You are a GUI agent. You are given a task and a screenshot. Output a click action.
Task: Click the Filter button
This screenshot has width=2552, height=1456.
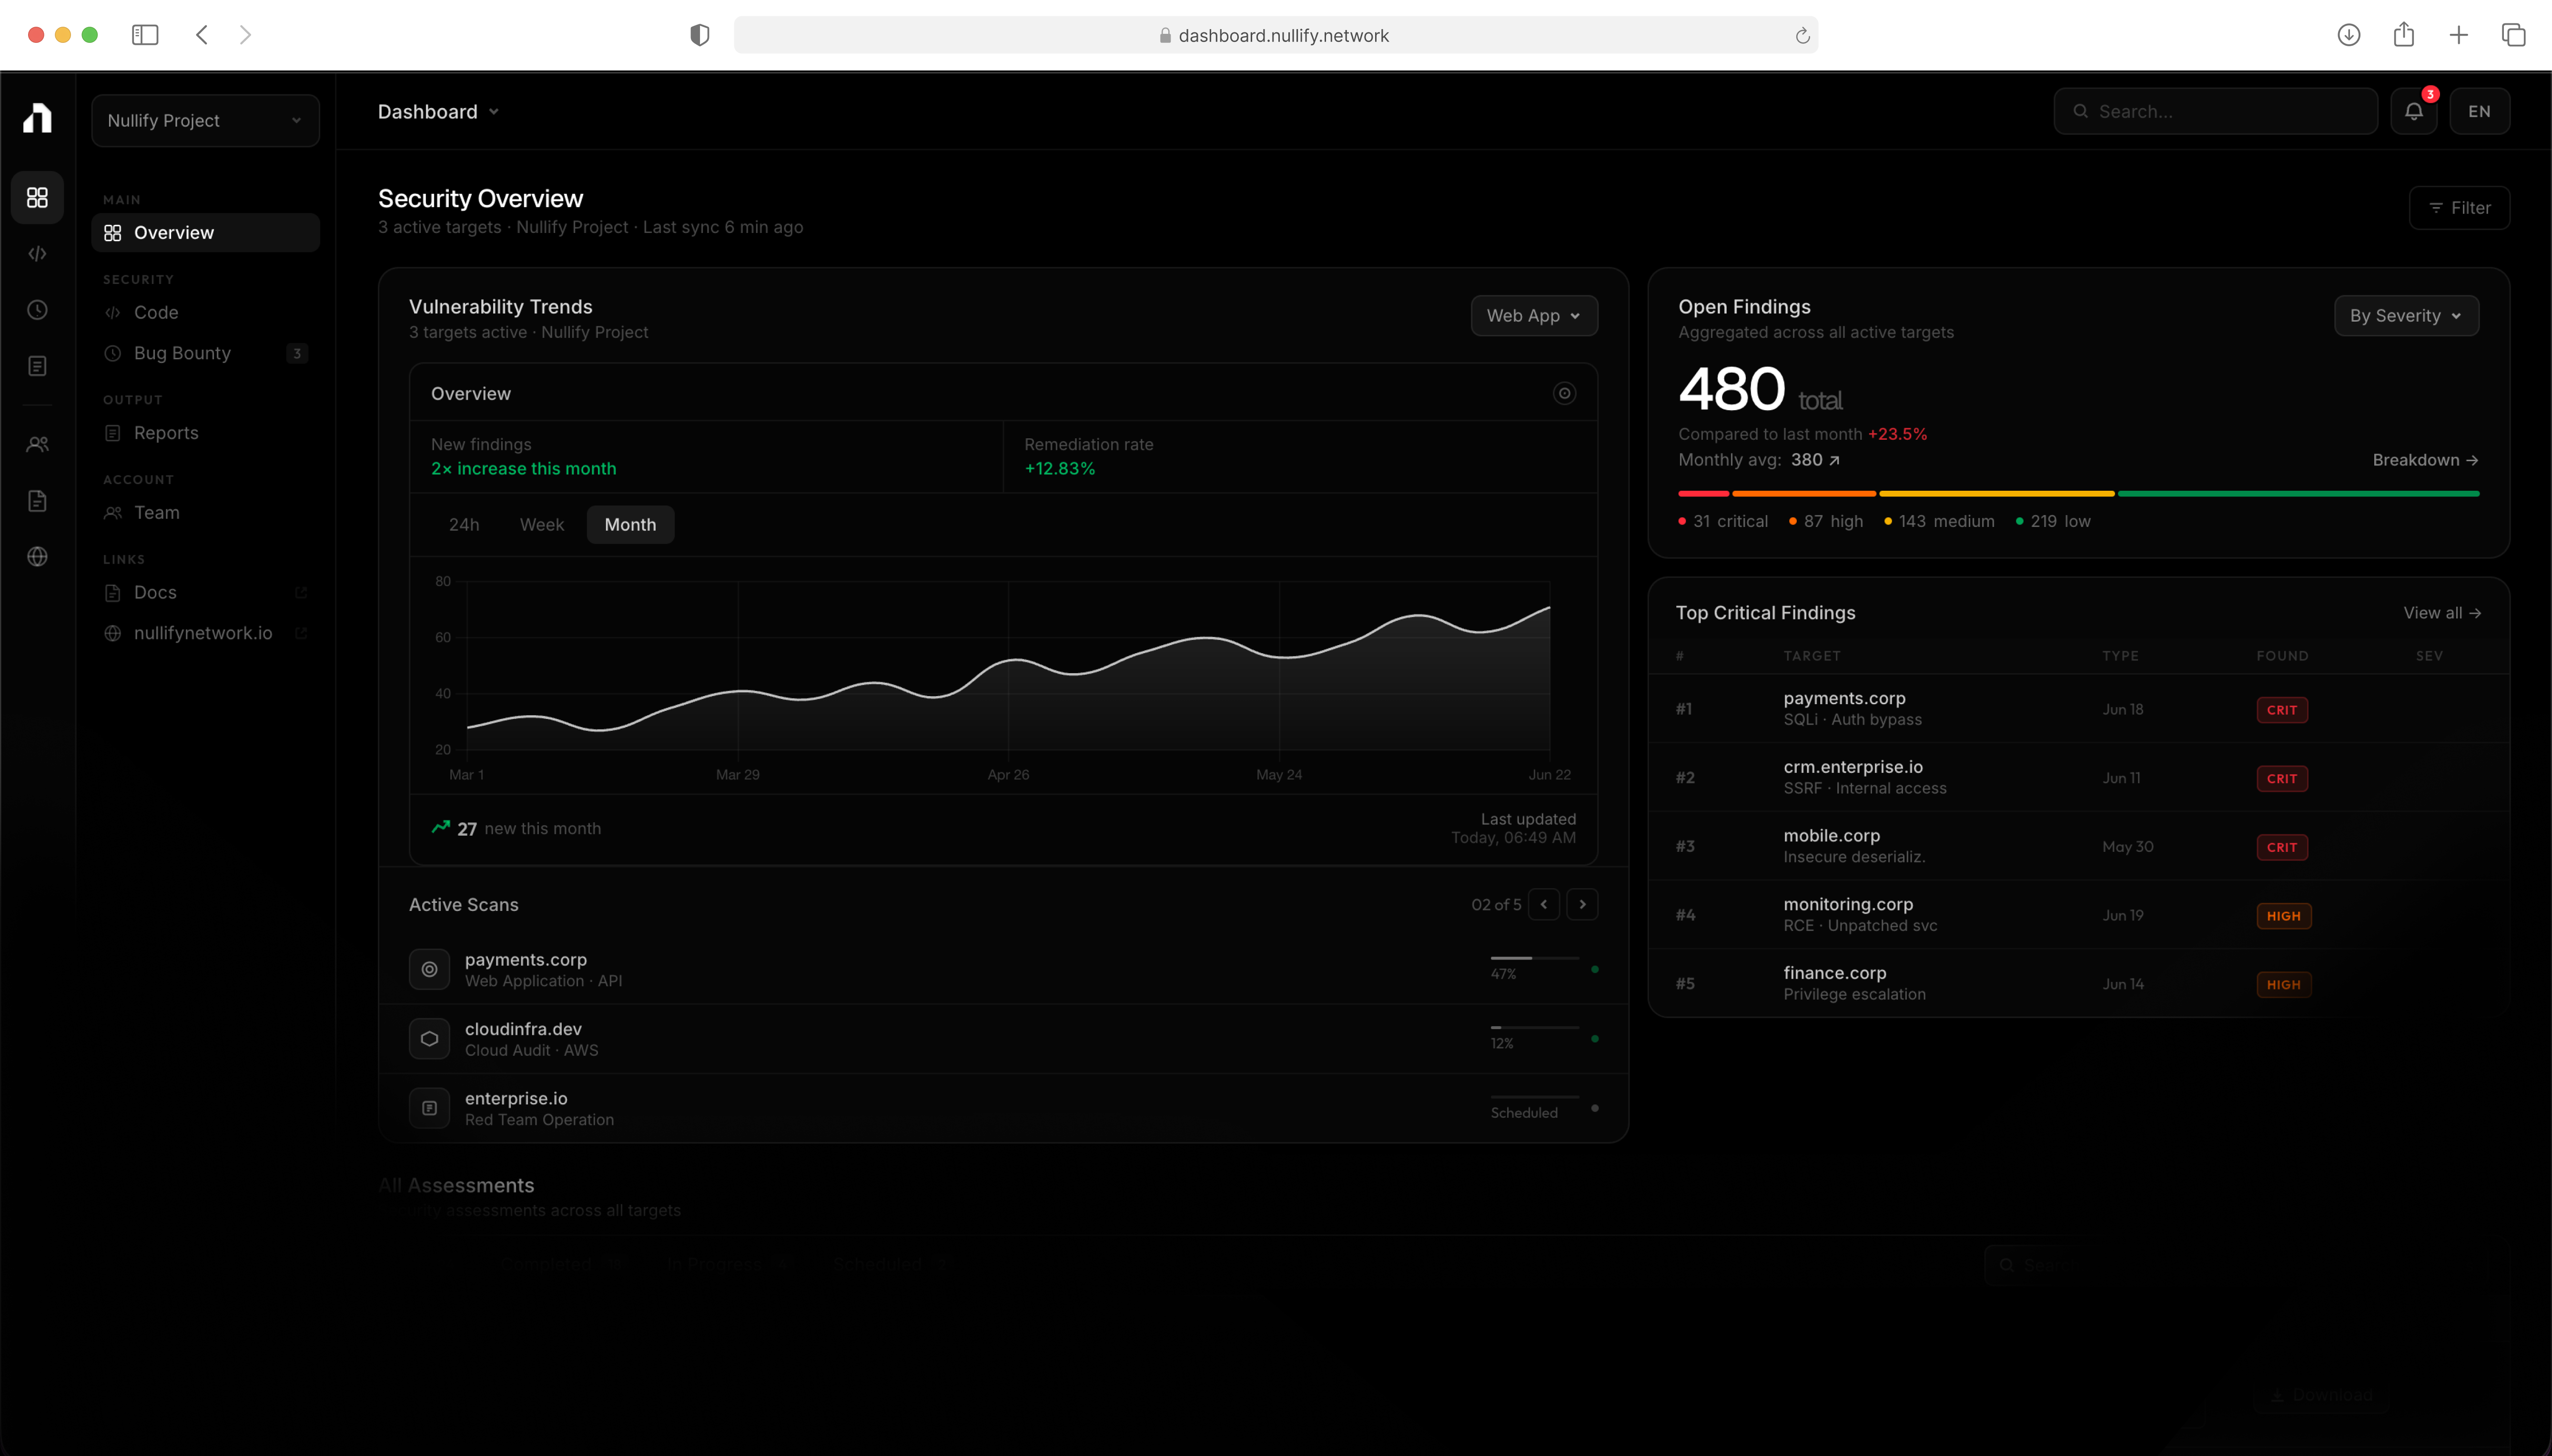point(2459,208)
